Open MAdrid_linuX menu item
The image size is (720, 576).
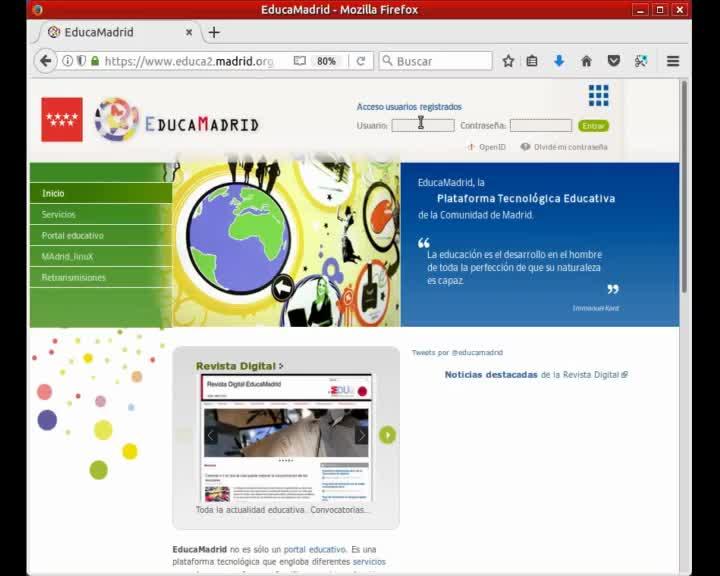pos(101,256)
